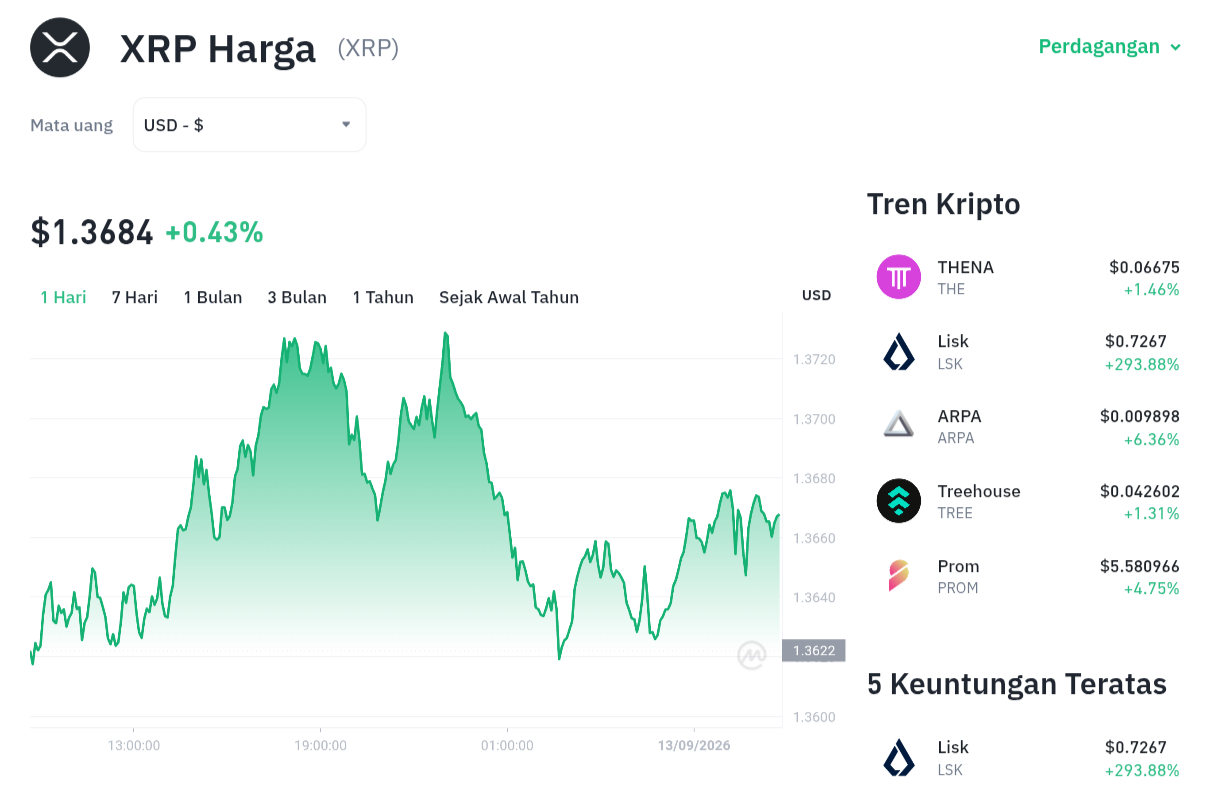Click the CoinMarketCap watermark on the chart
This screenshot has width=1220, height=787.
(x=751, y=655)
